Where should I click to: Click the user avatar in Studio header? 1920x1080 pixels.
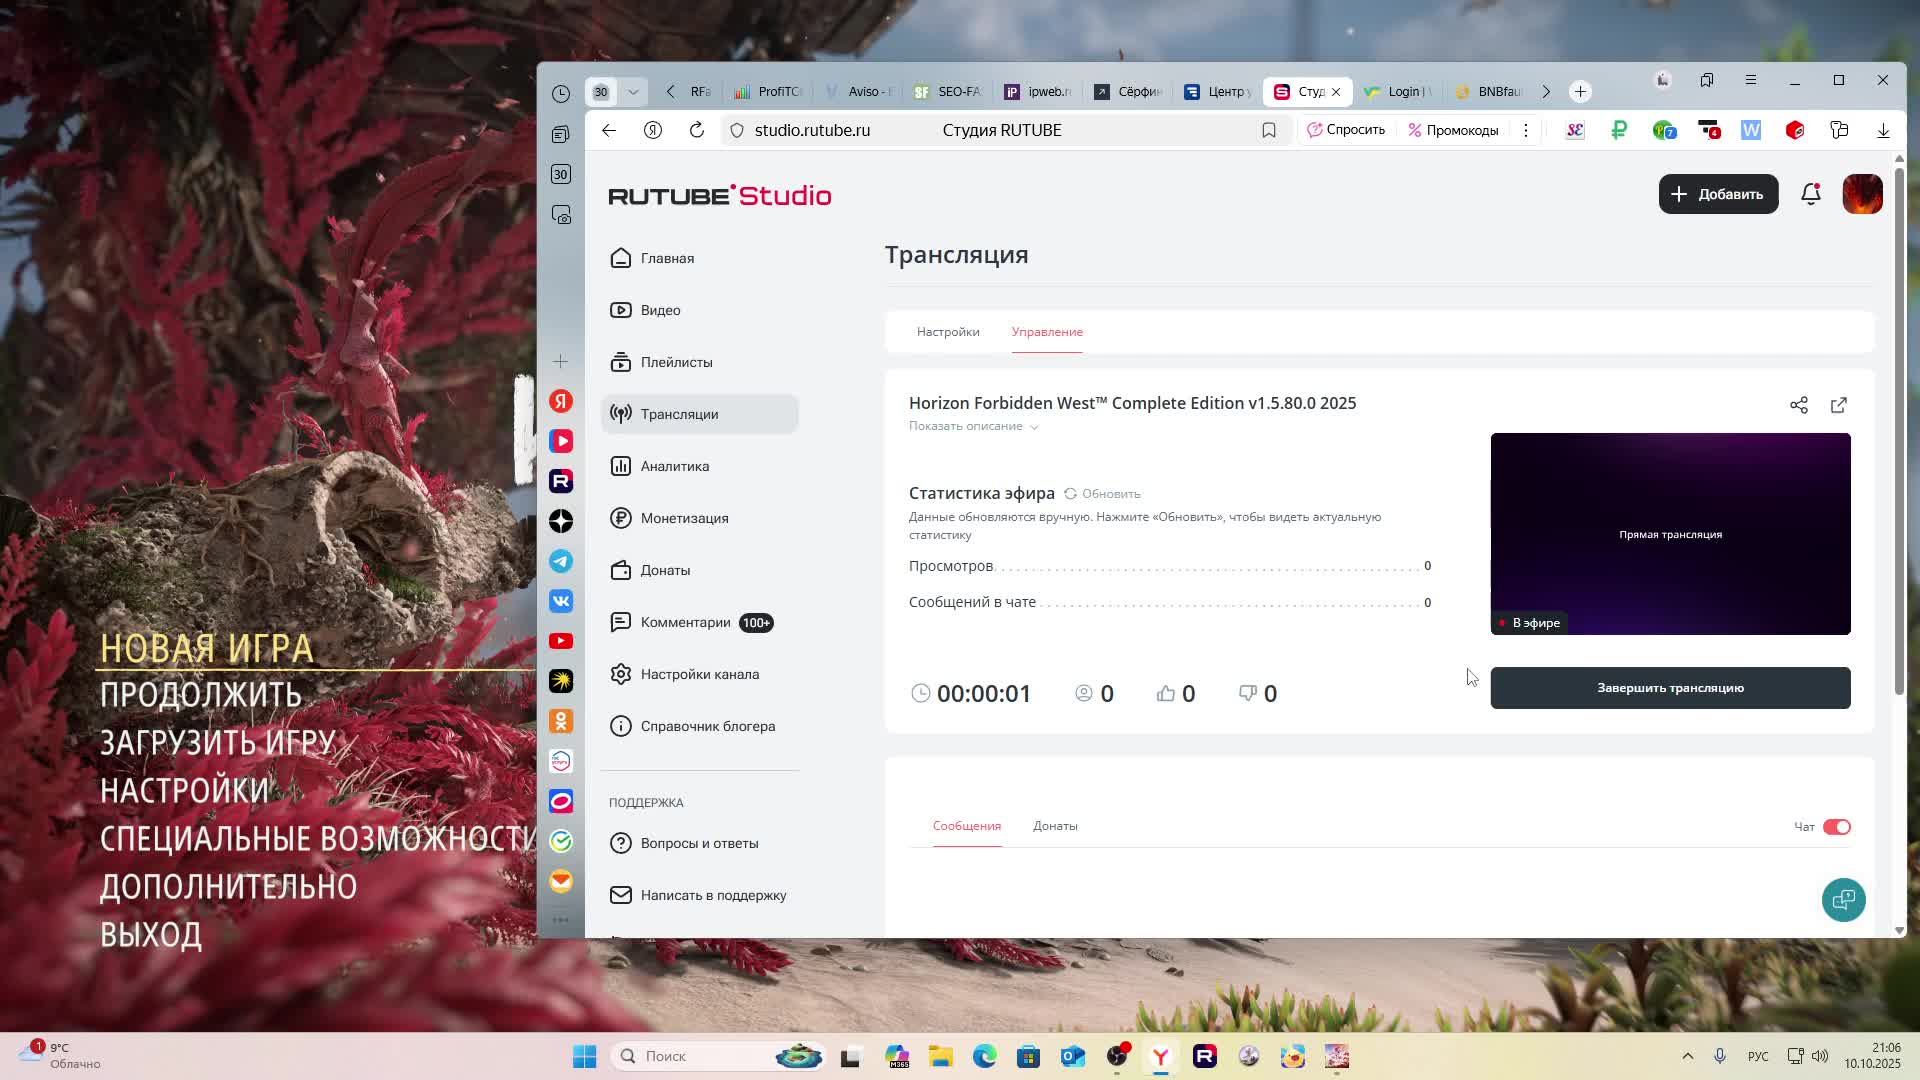pos(1862,194)
